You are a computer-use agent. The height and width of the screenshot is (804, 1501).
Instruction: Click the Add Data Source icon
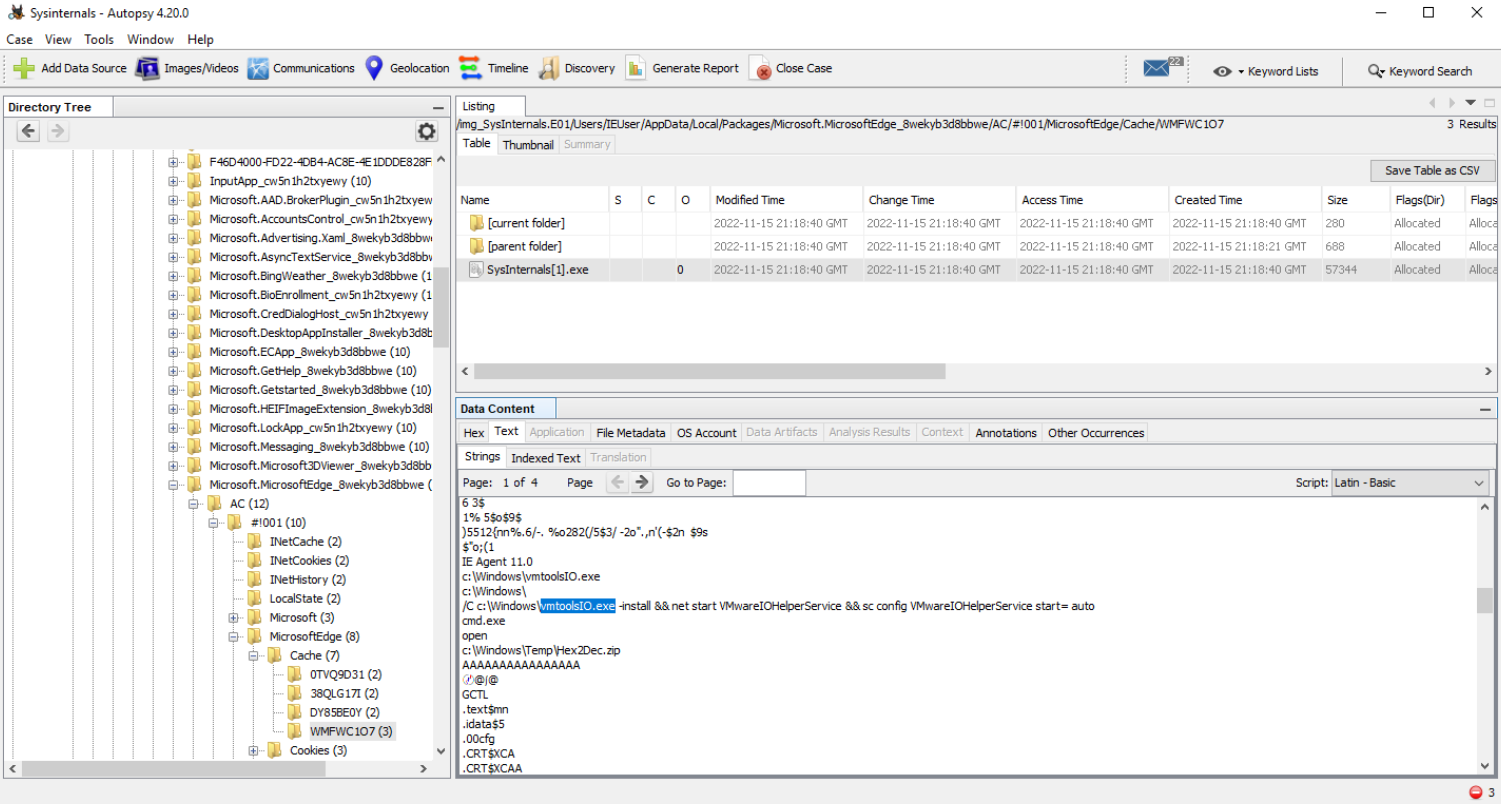24,68
